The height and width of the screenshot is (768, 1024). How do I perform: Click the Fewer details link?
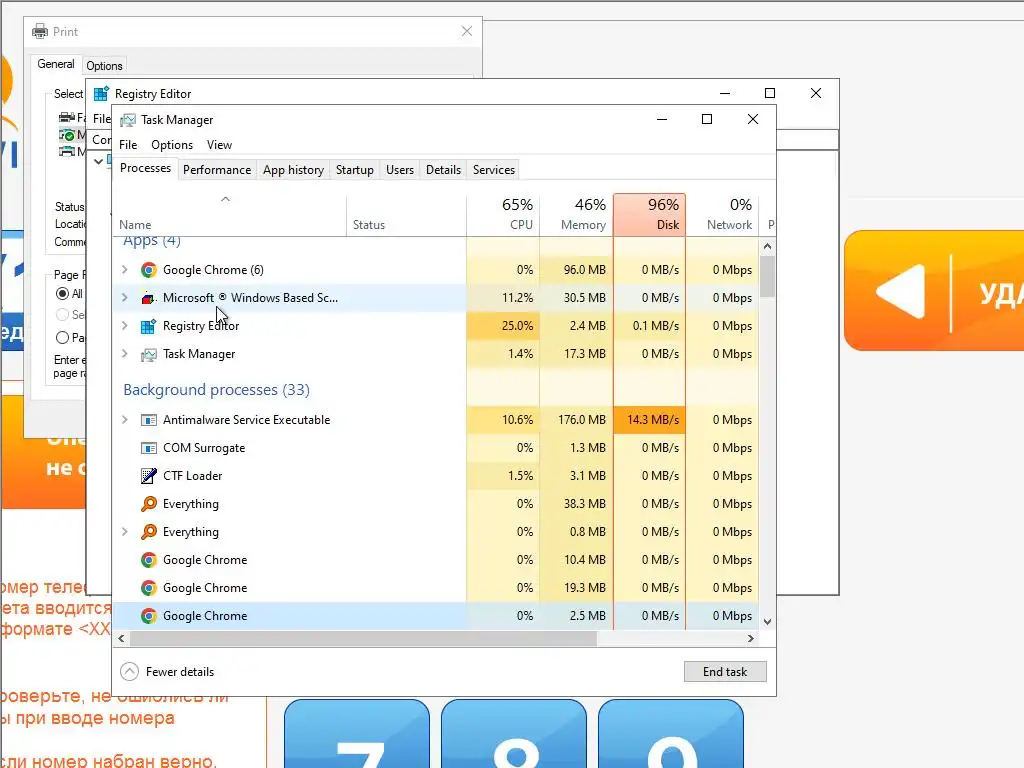click(180, 672)
